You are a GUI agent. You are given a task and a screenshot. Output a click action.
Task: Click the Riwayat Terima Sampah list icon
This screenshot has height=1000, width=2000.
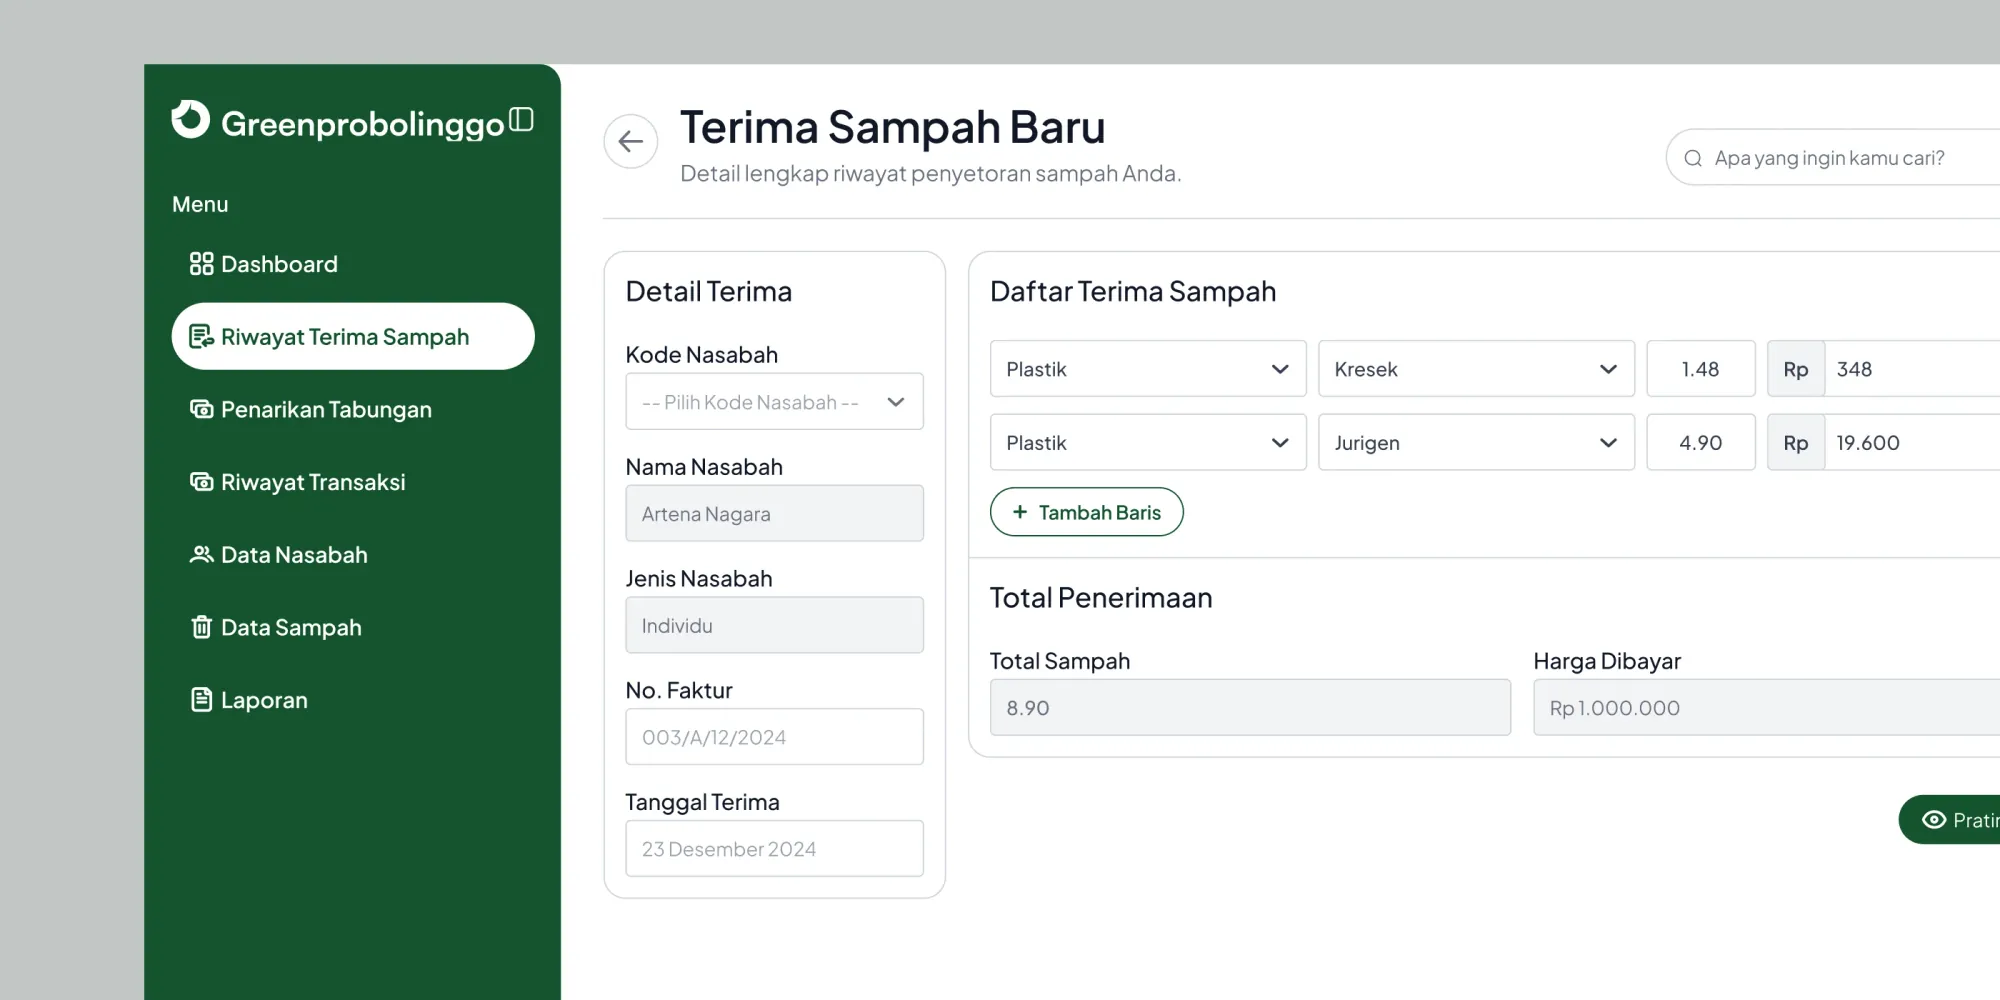pyautogui.click(x=201, y=337)
